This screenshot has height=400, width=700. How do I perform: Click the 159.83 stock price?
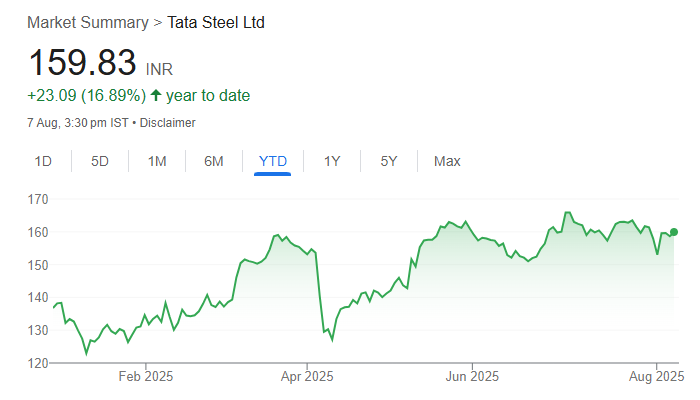point(82,63)
